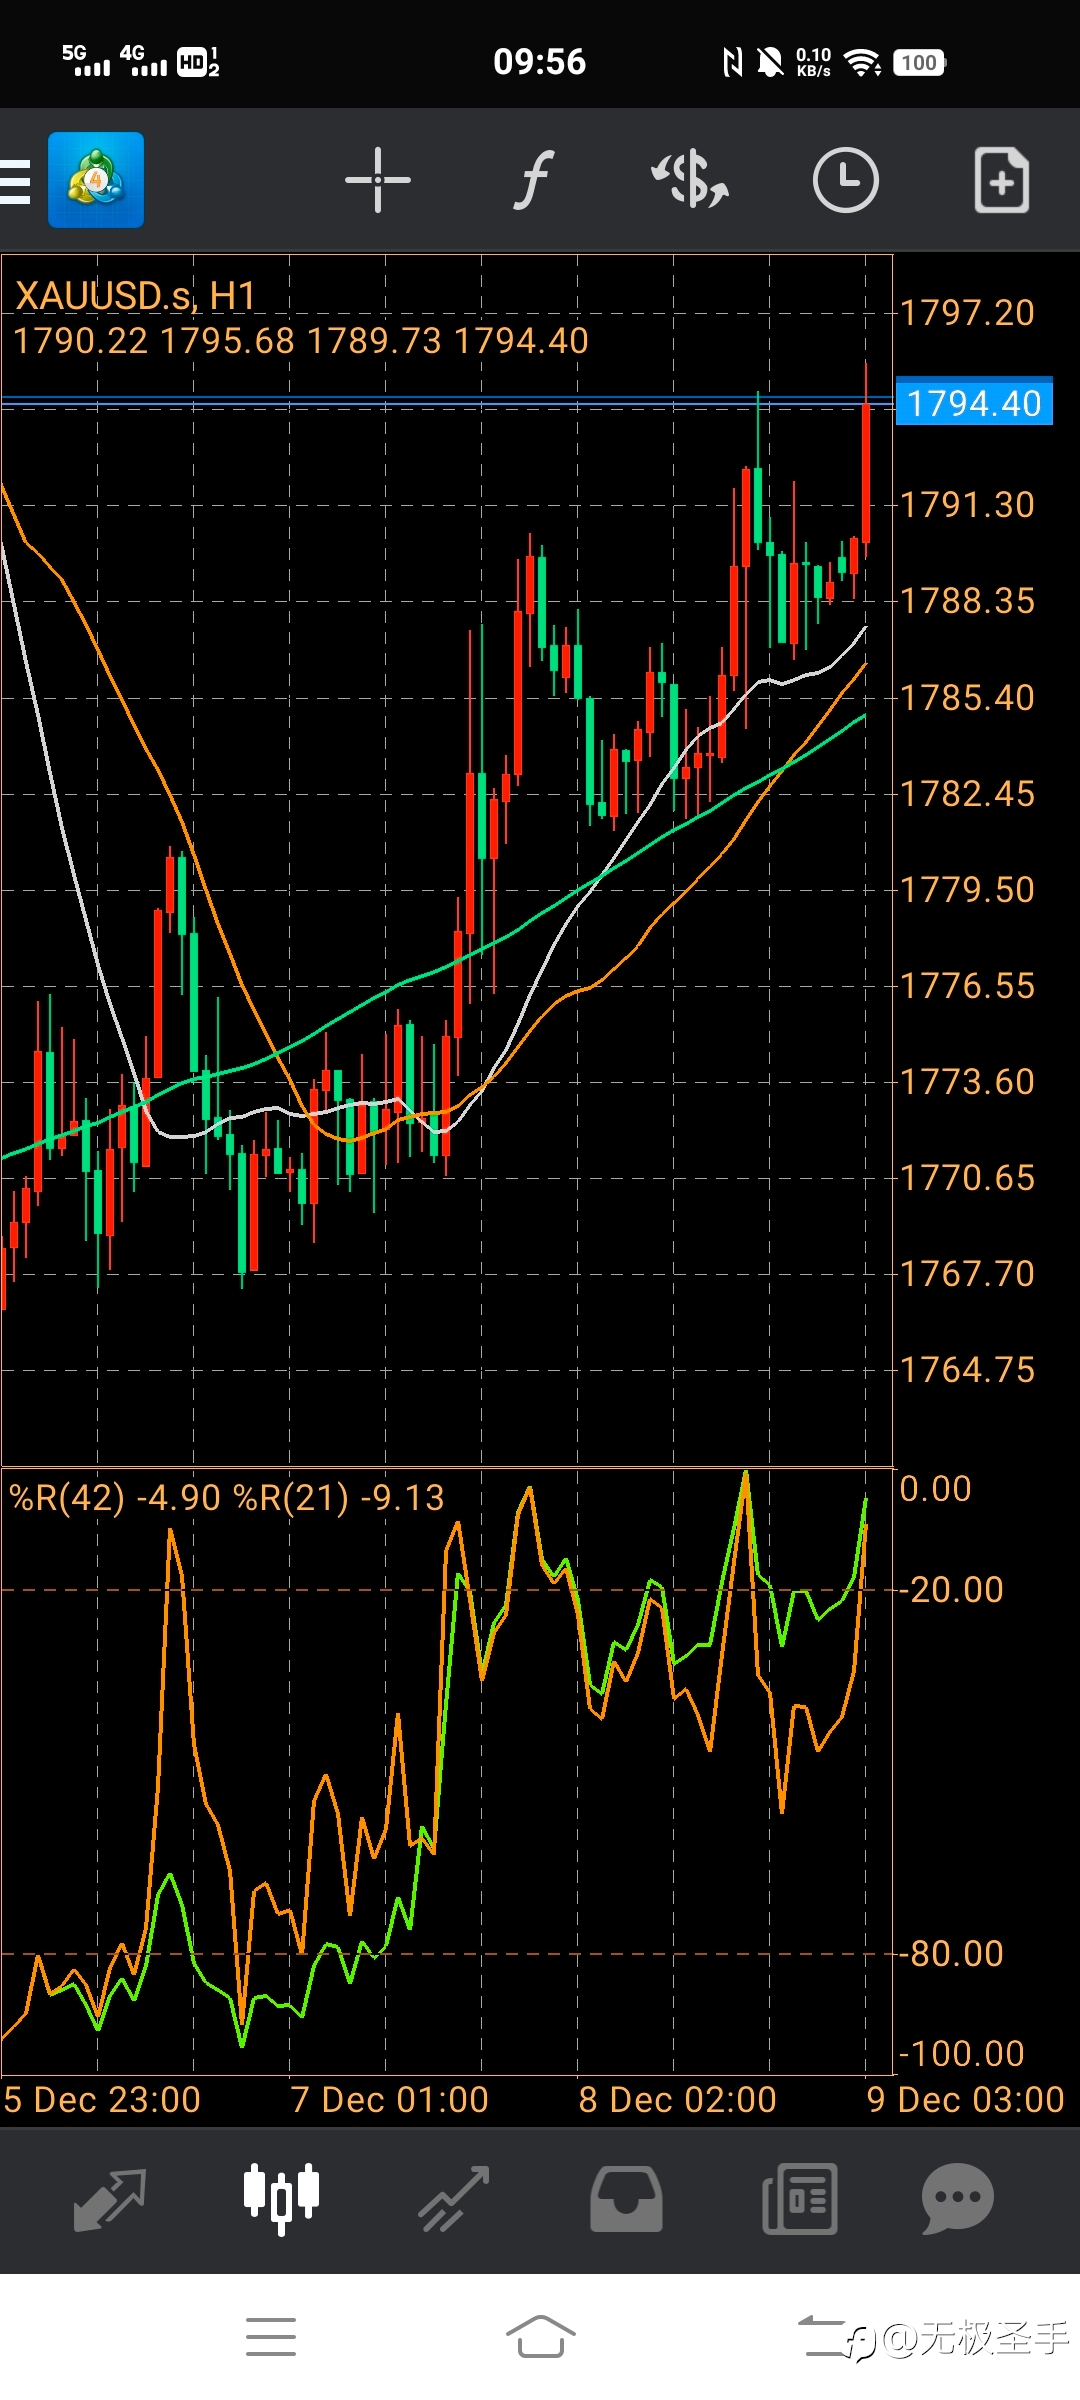Tap the current price label 1794.40
This screenshot has height=2400, width=1080.
(974, 403)
